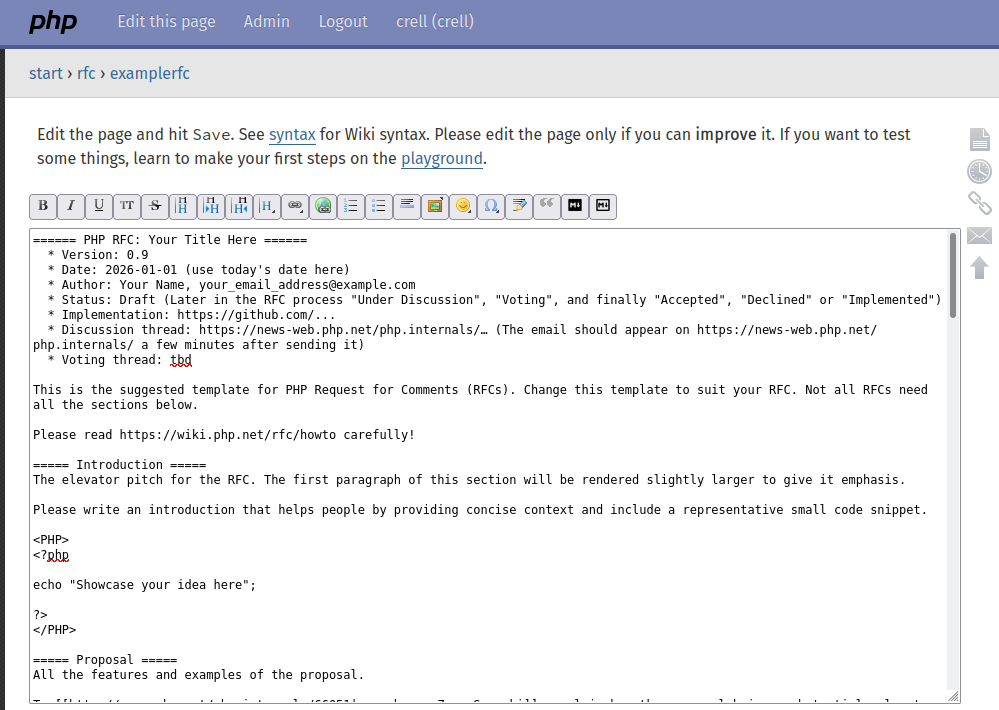This screenshot has width=999, height=710.
Task: Click the '* Implementation: https://github.com/...' line
Action: pyautogui.click(x=191, y=315)
